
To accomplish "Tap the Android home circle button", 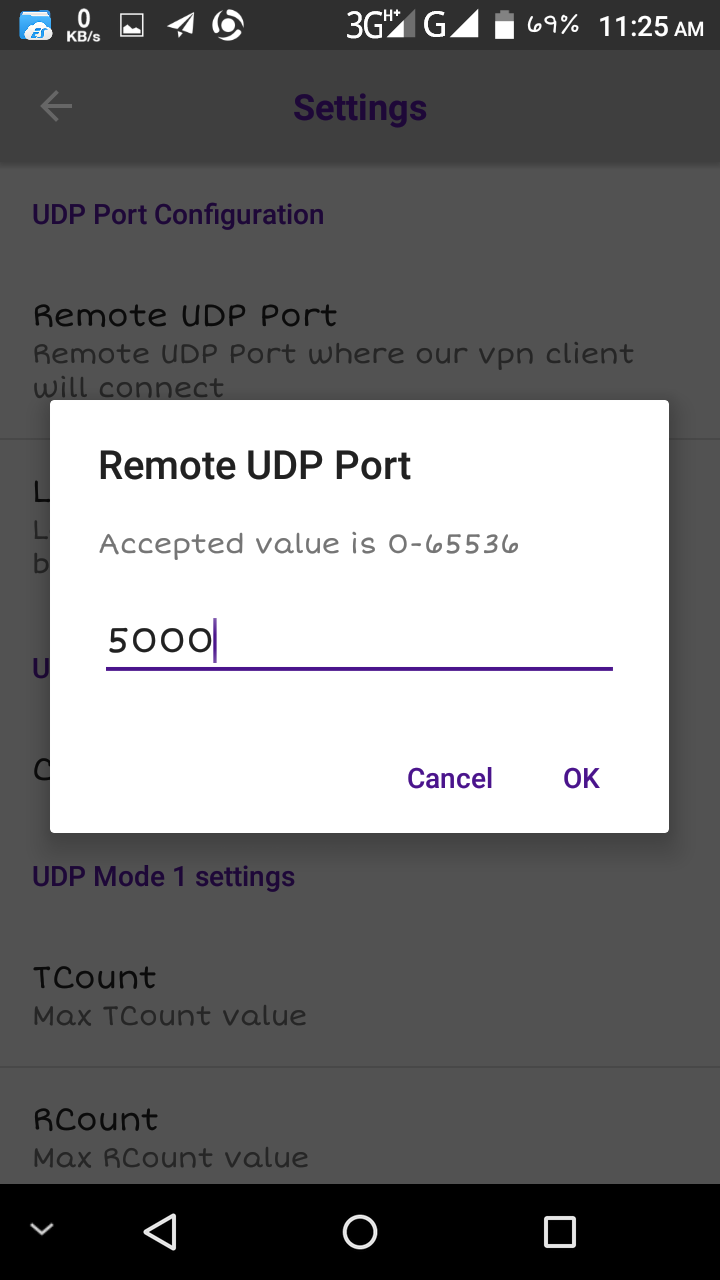I will (x=360, y=1232).
